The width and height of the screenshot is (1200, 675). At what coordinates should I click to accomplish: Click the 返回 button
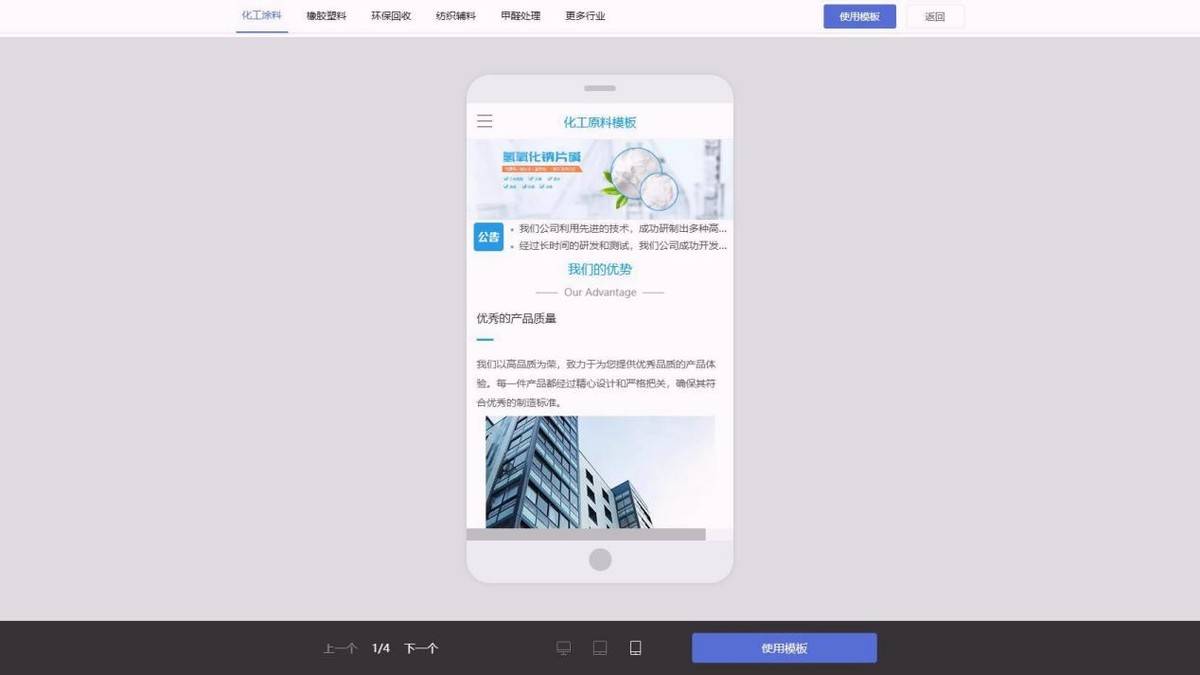(935, 16)
